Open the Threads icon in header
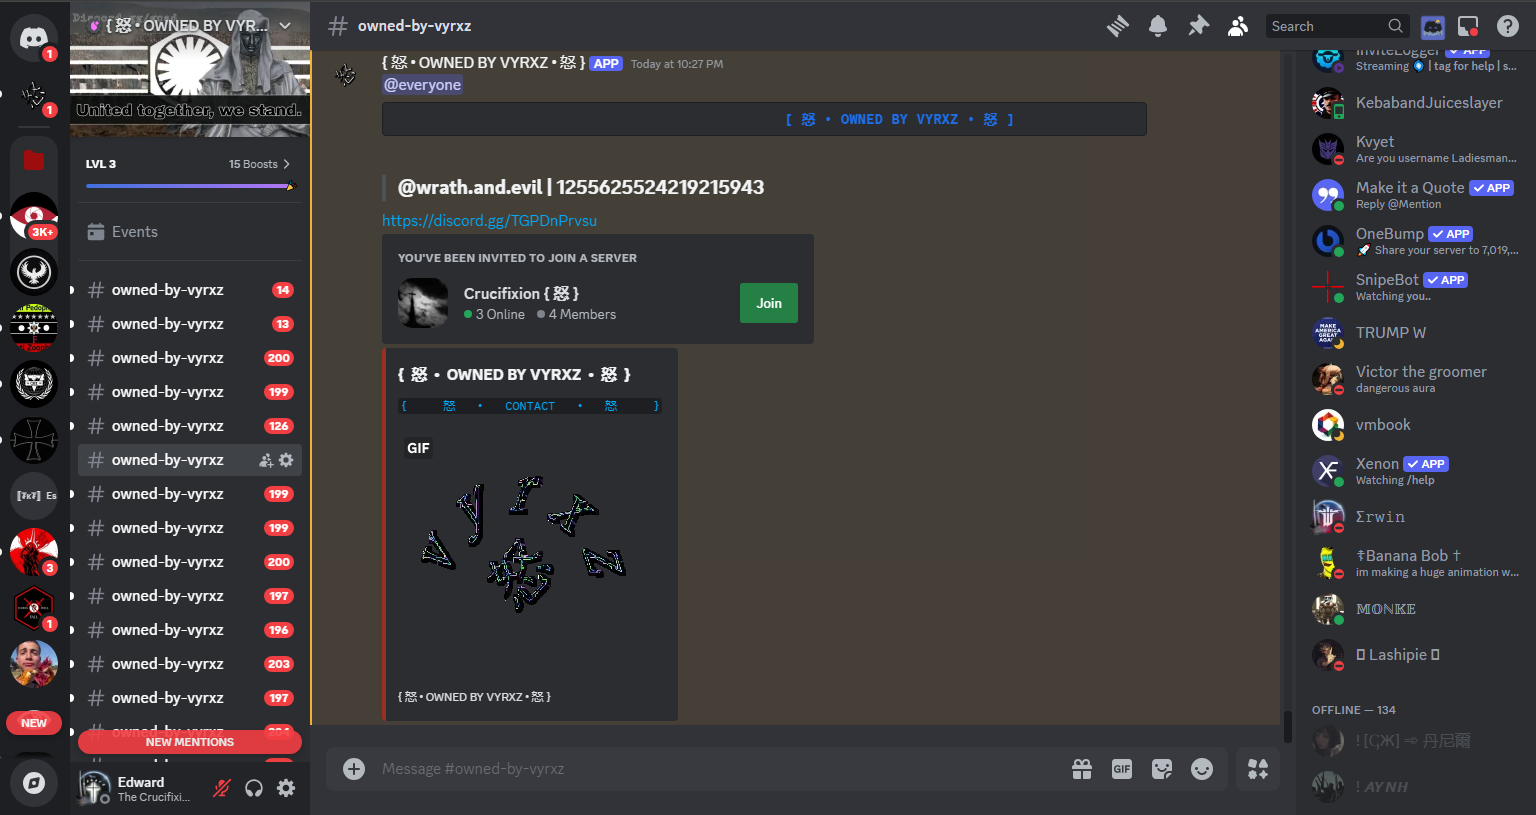This screenshot has height=815, width=1536. tap(1117, 26)
